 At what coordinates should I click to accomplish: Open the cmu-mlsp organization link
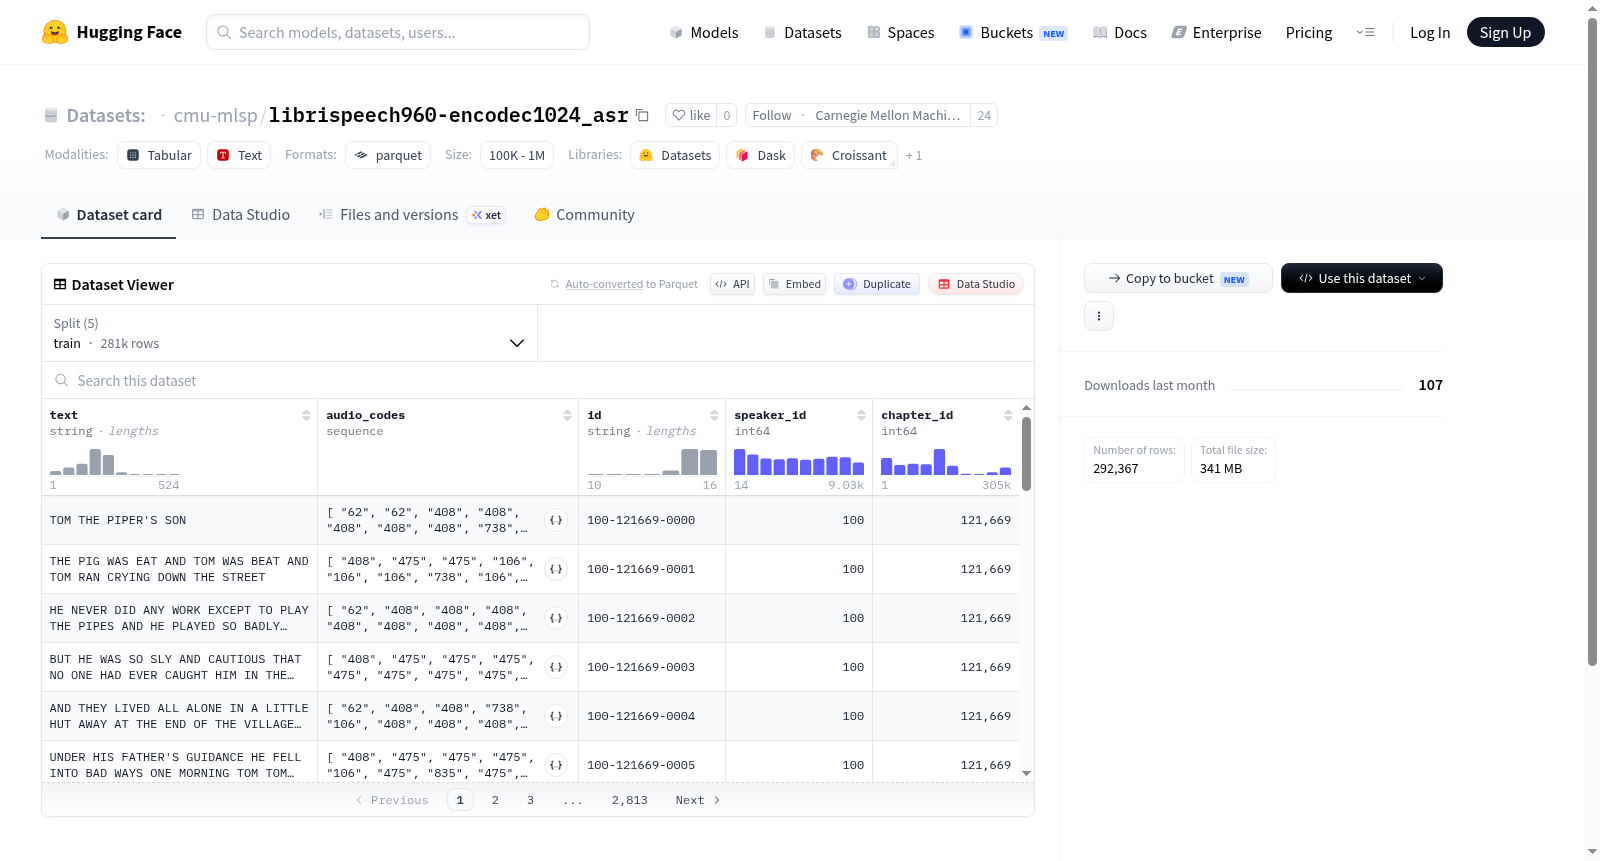(215, 115)
